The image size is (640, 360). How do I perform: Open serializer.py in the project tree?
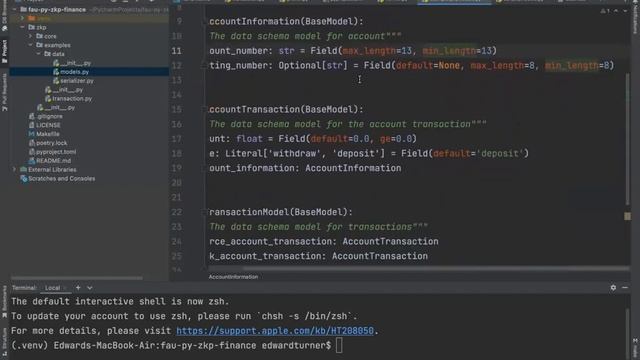(x=77, y=81)
